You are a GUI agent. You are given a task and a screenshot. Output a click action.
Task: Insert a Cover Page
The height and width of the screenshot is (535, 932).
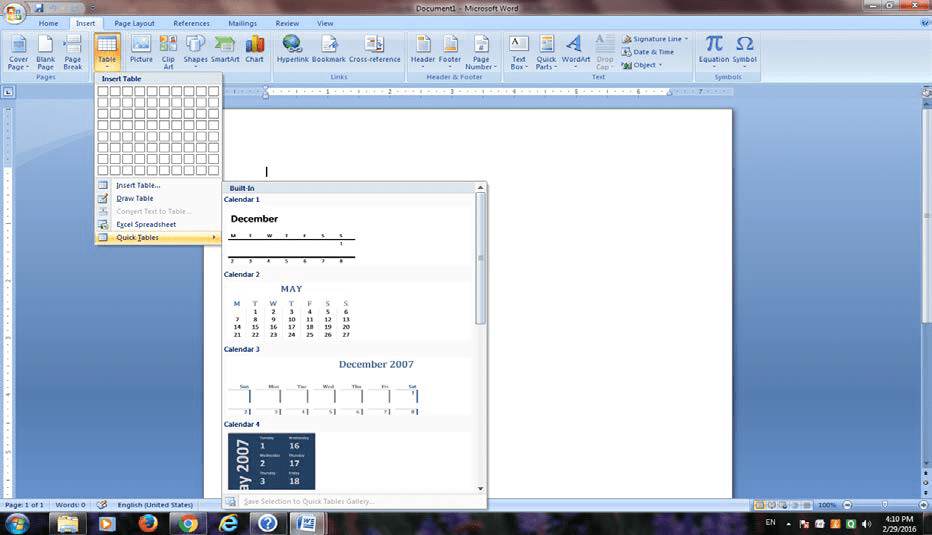(x=18, y=52)
